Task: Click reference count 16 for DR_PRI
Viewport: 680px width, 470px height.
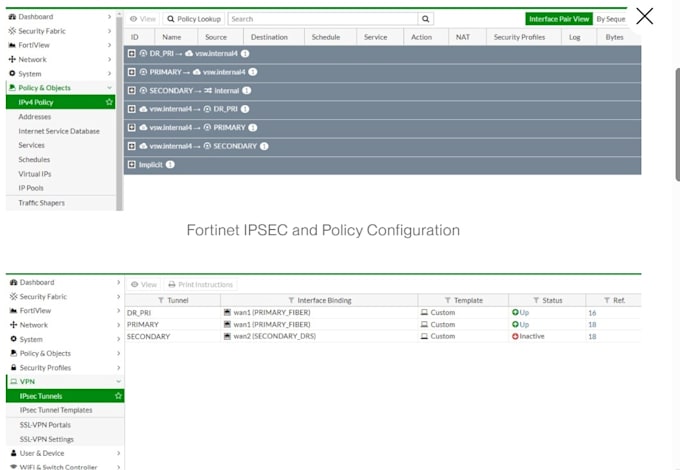Action: tap(592, 313)
